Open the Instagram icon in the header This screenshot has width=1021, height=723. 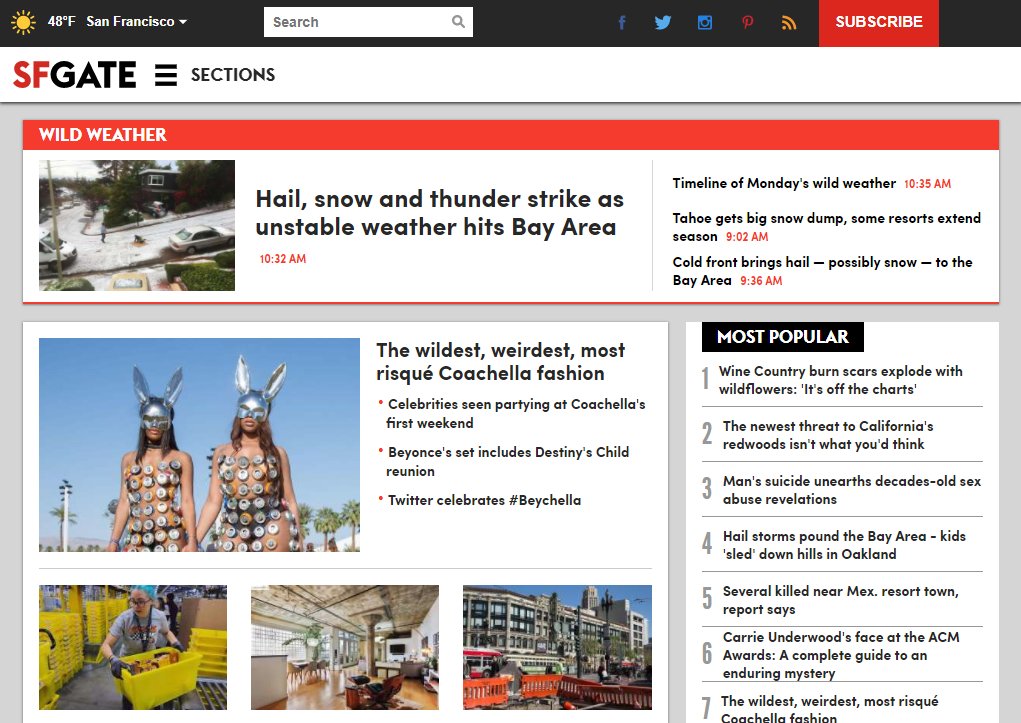[x=705, y=21]
